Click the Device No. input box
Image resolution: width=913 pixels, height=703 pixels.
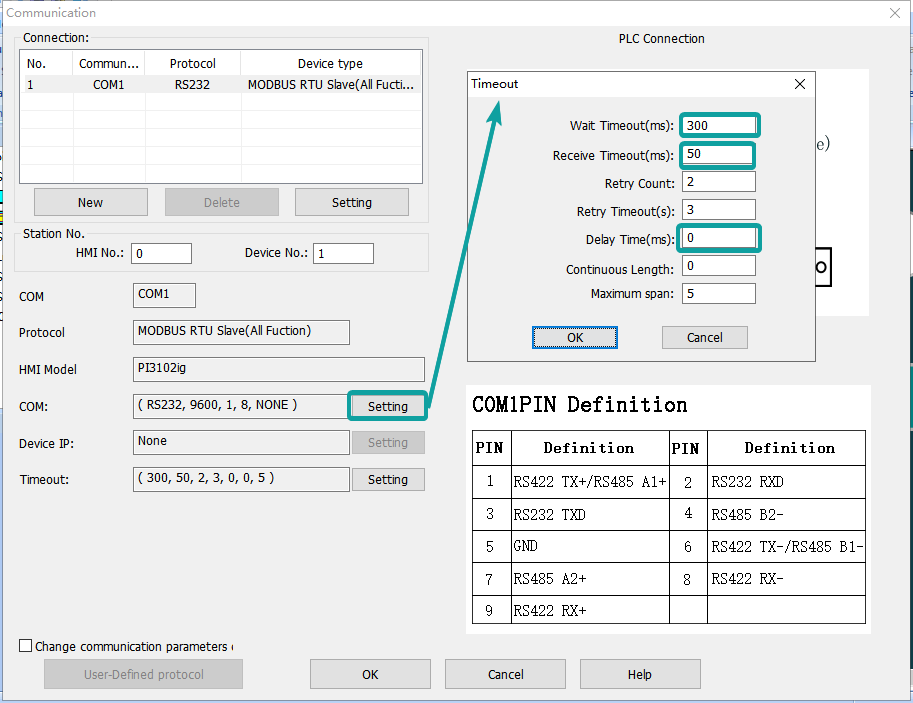(x=343, y=253)
